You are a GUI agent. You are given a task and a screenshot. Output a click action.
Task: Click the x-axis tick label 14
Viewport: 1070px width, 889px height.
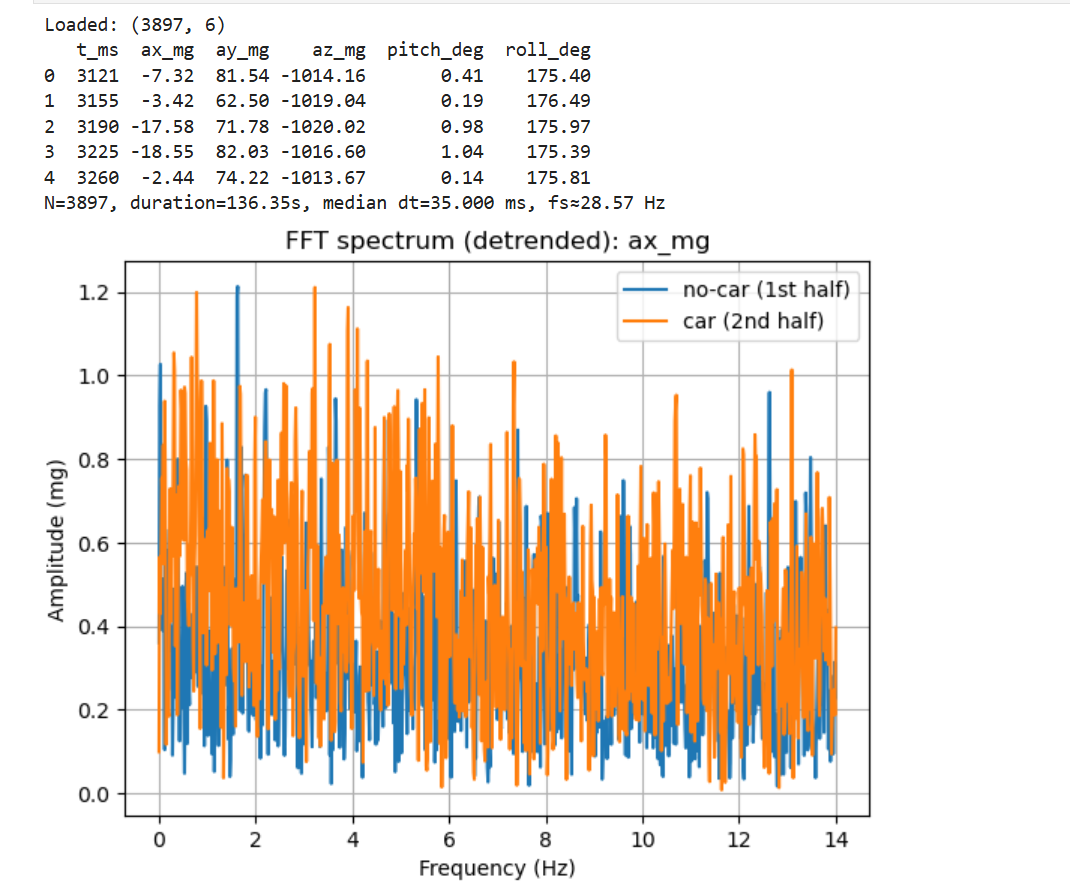click(x=836, y=839)
